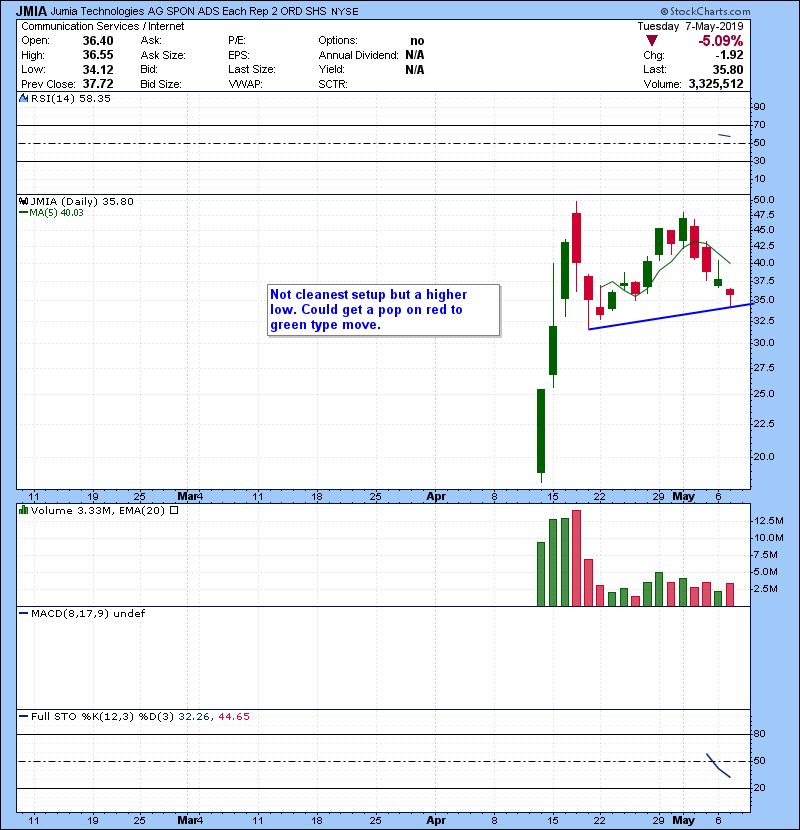800x830 pixels.
Task: Click the High value 36.55
Action: (98, 55)
